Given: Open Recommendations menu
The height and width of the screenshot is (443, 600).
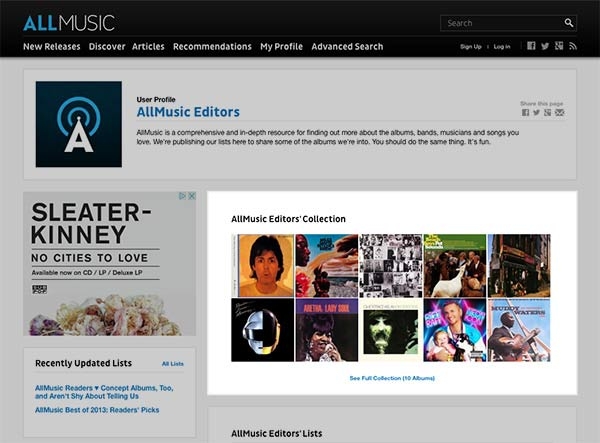Looking at the screenshot, I should (212, 47).
